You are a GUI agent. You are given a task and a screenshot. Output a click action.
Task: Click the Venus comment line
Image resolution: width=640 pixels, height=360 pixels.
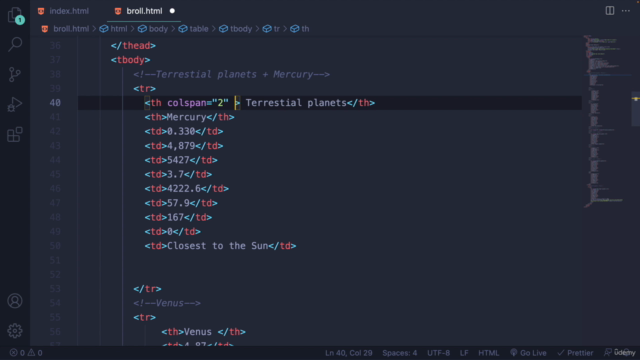[x=167, y=303]
